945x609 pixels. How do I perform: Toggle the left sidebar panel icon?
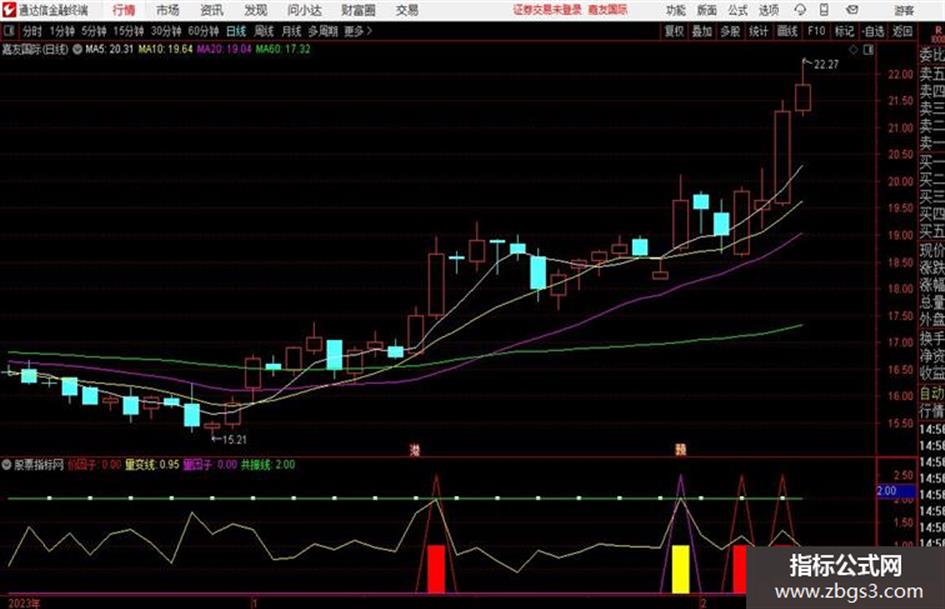coord(8,31)
